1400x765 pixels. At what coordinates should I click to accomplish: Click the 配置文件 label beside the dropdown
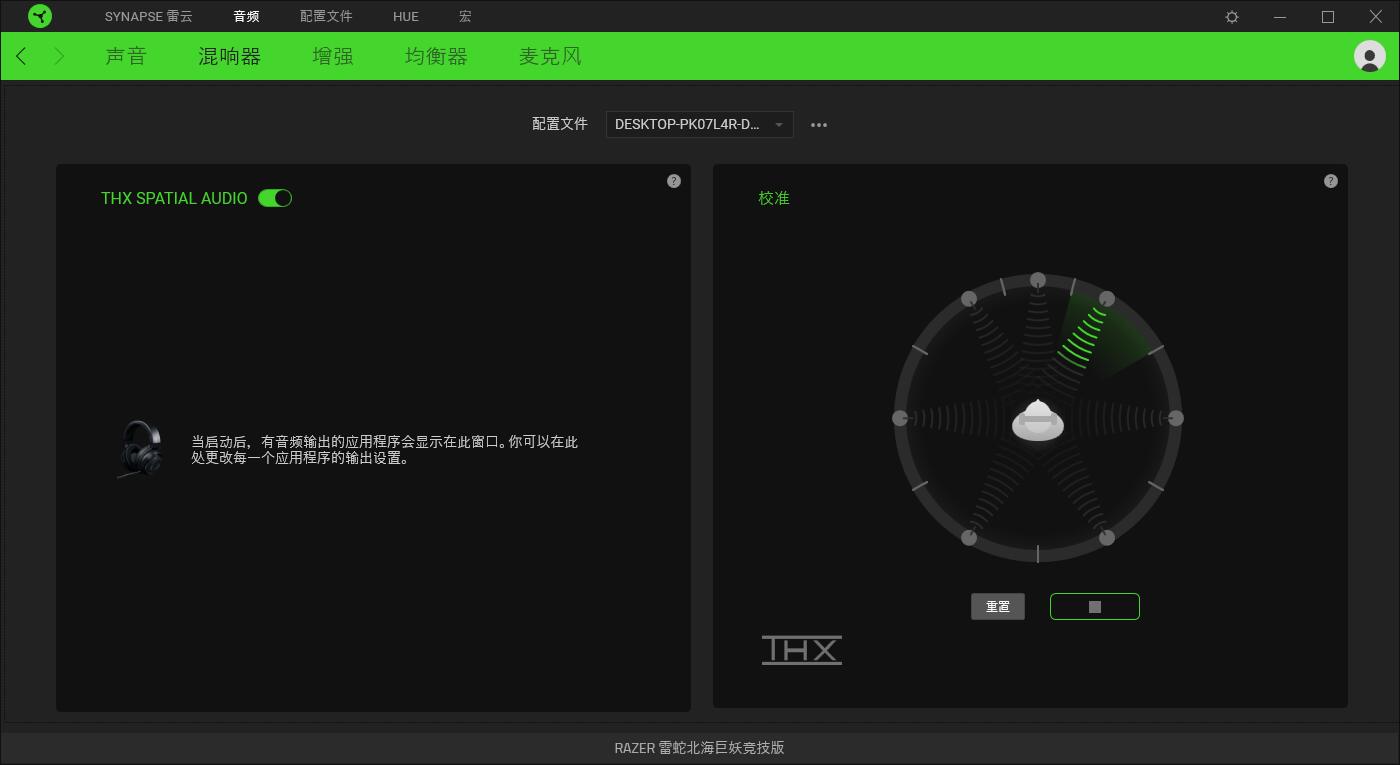(560, 124)
